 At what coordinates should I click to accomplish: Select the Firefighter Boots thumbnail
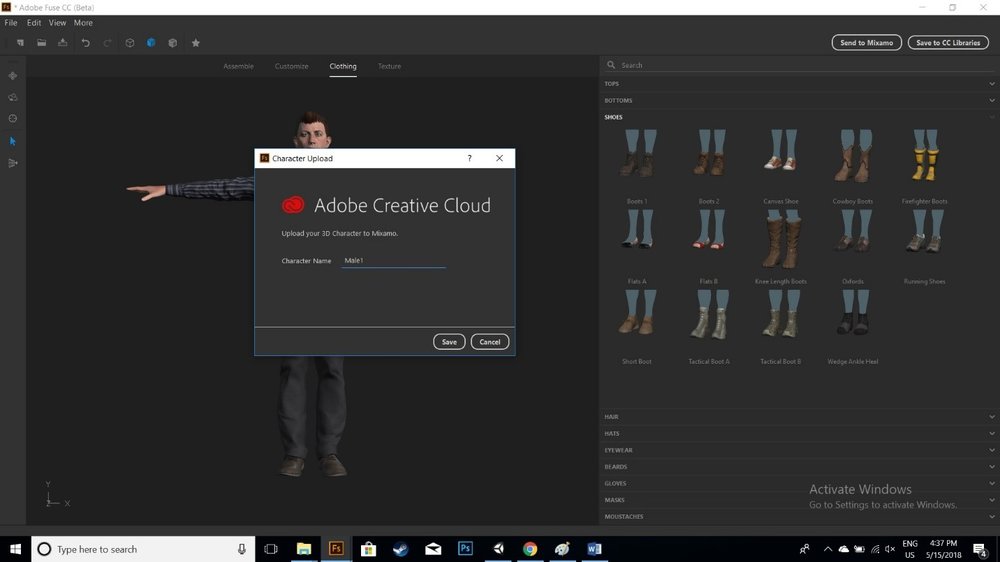[x=924, y=156]
